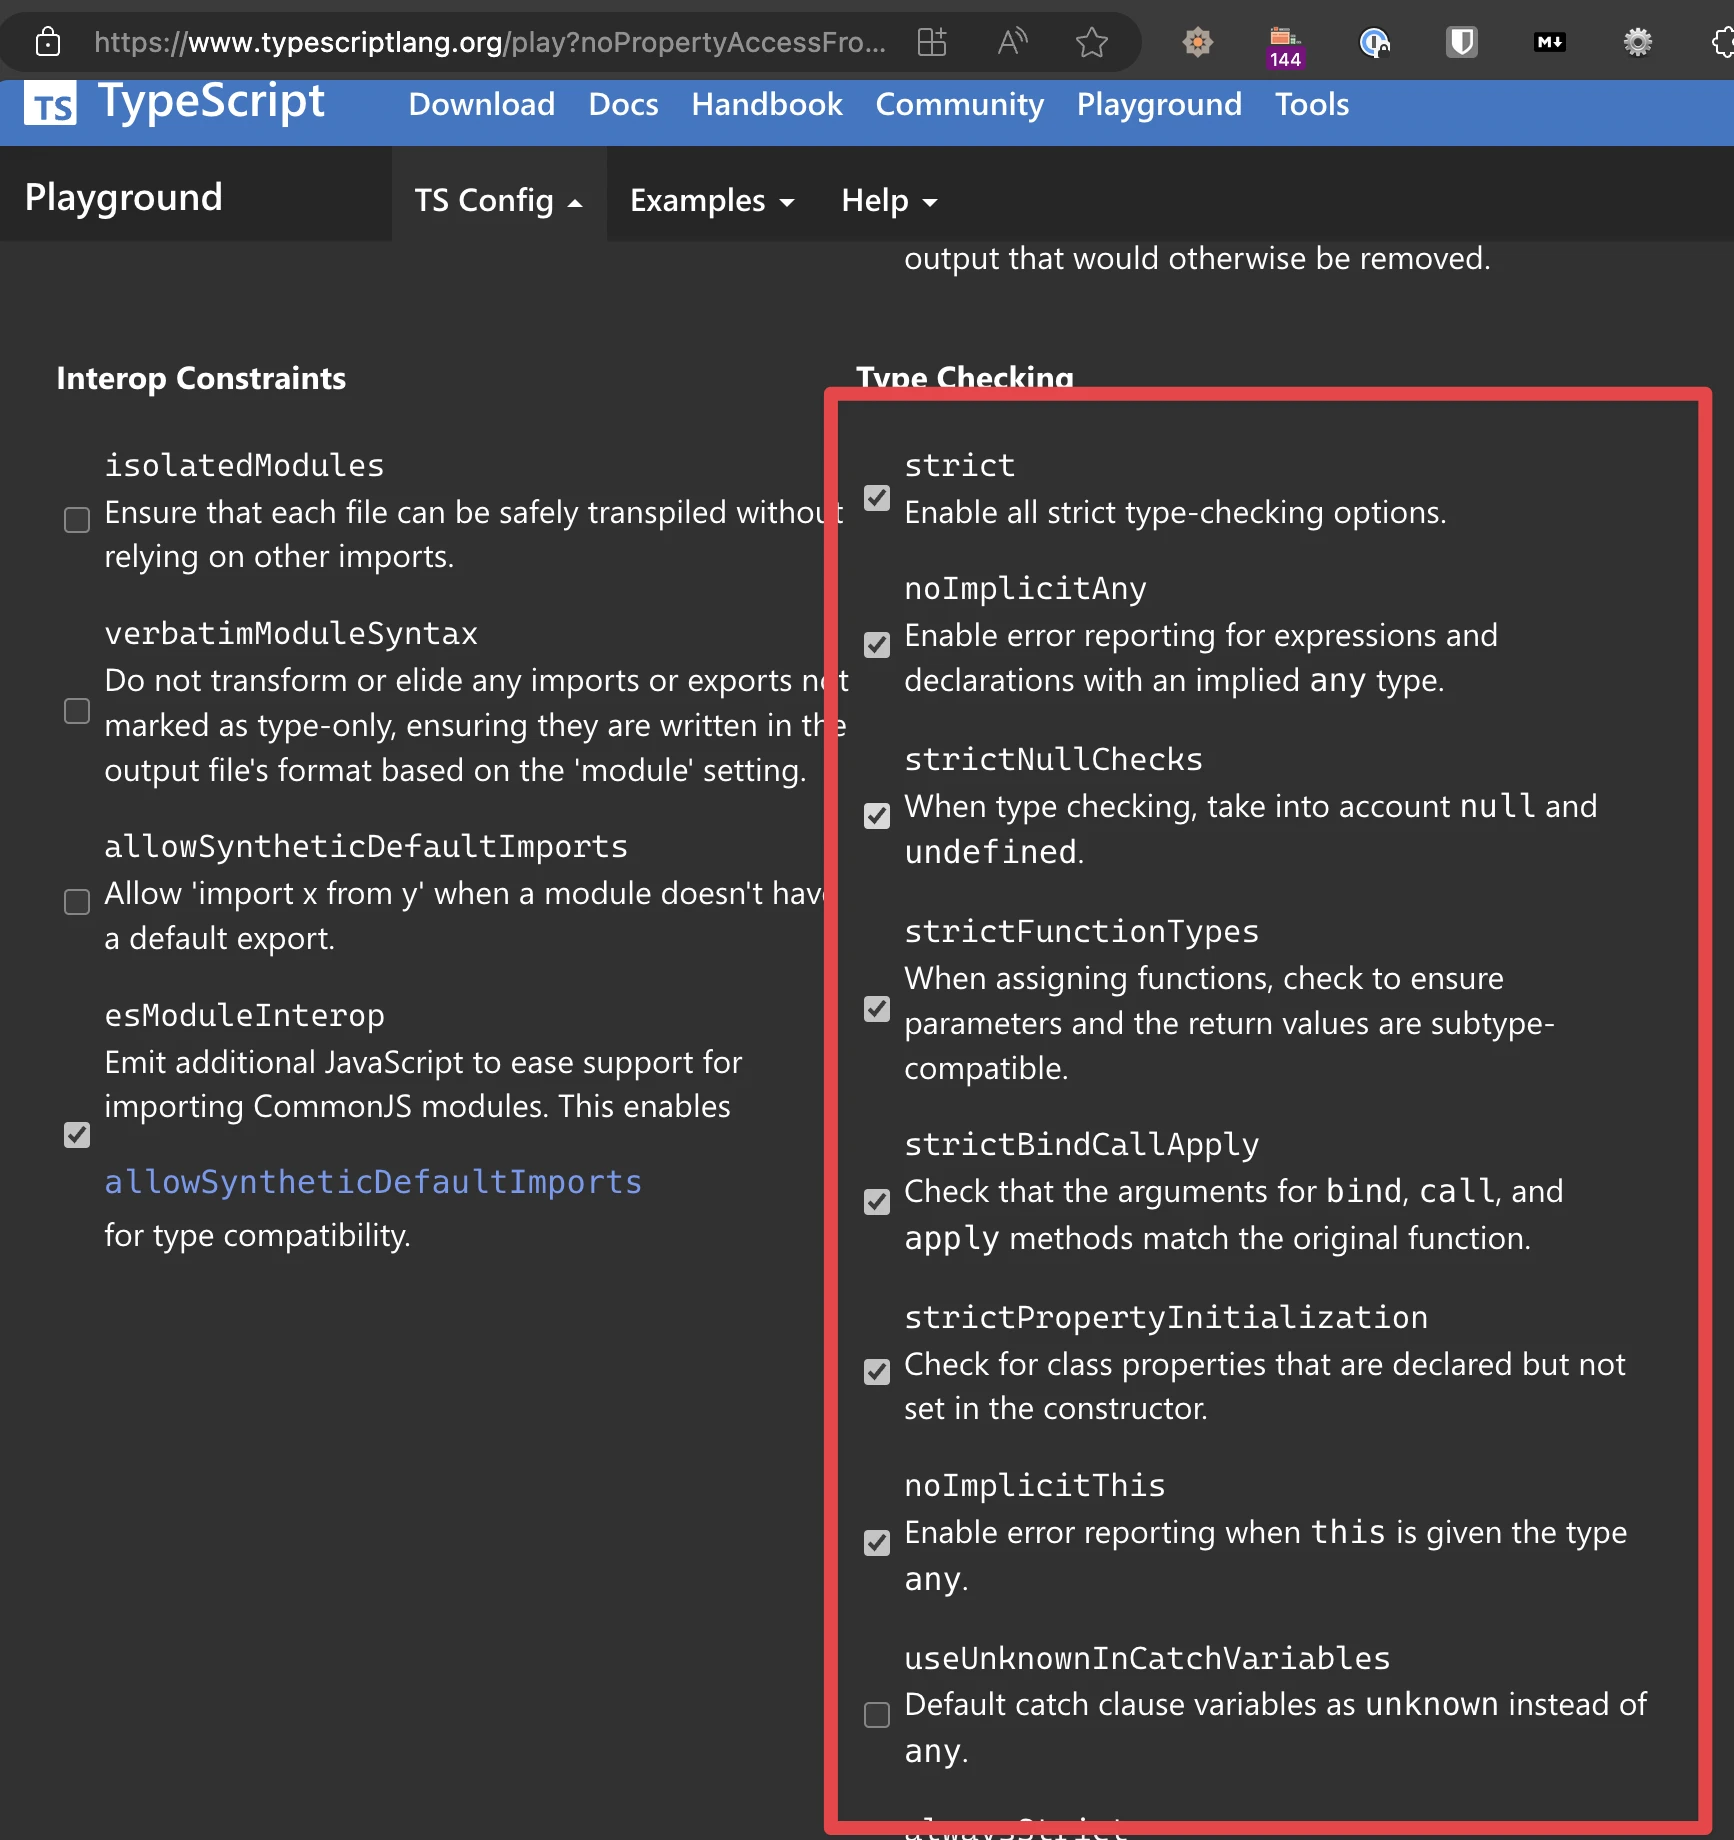This screenshot has height=1840, width=1734.
Task: Click the verbatimModuleSyntax option name
Action: click(x=291, y=633)
